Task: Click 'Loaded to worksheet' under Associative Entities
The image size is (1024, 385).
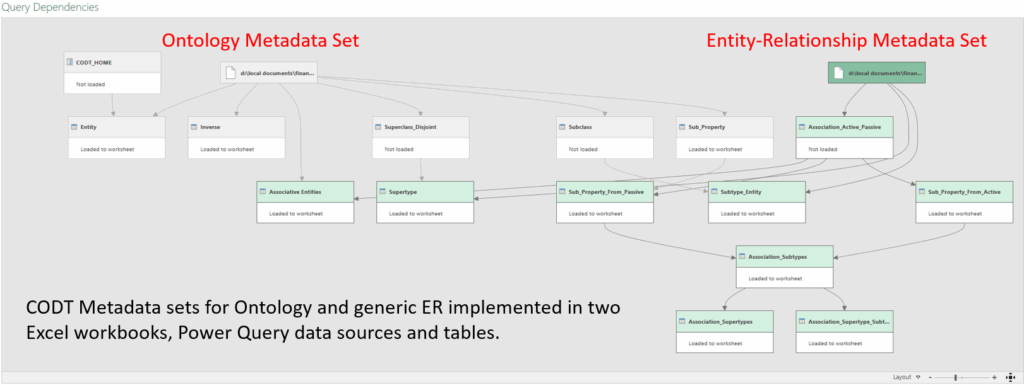Action: coord(296,213)
